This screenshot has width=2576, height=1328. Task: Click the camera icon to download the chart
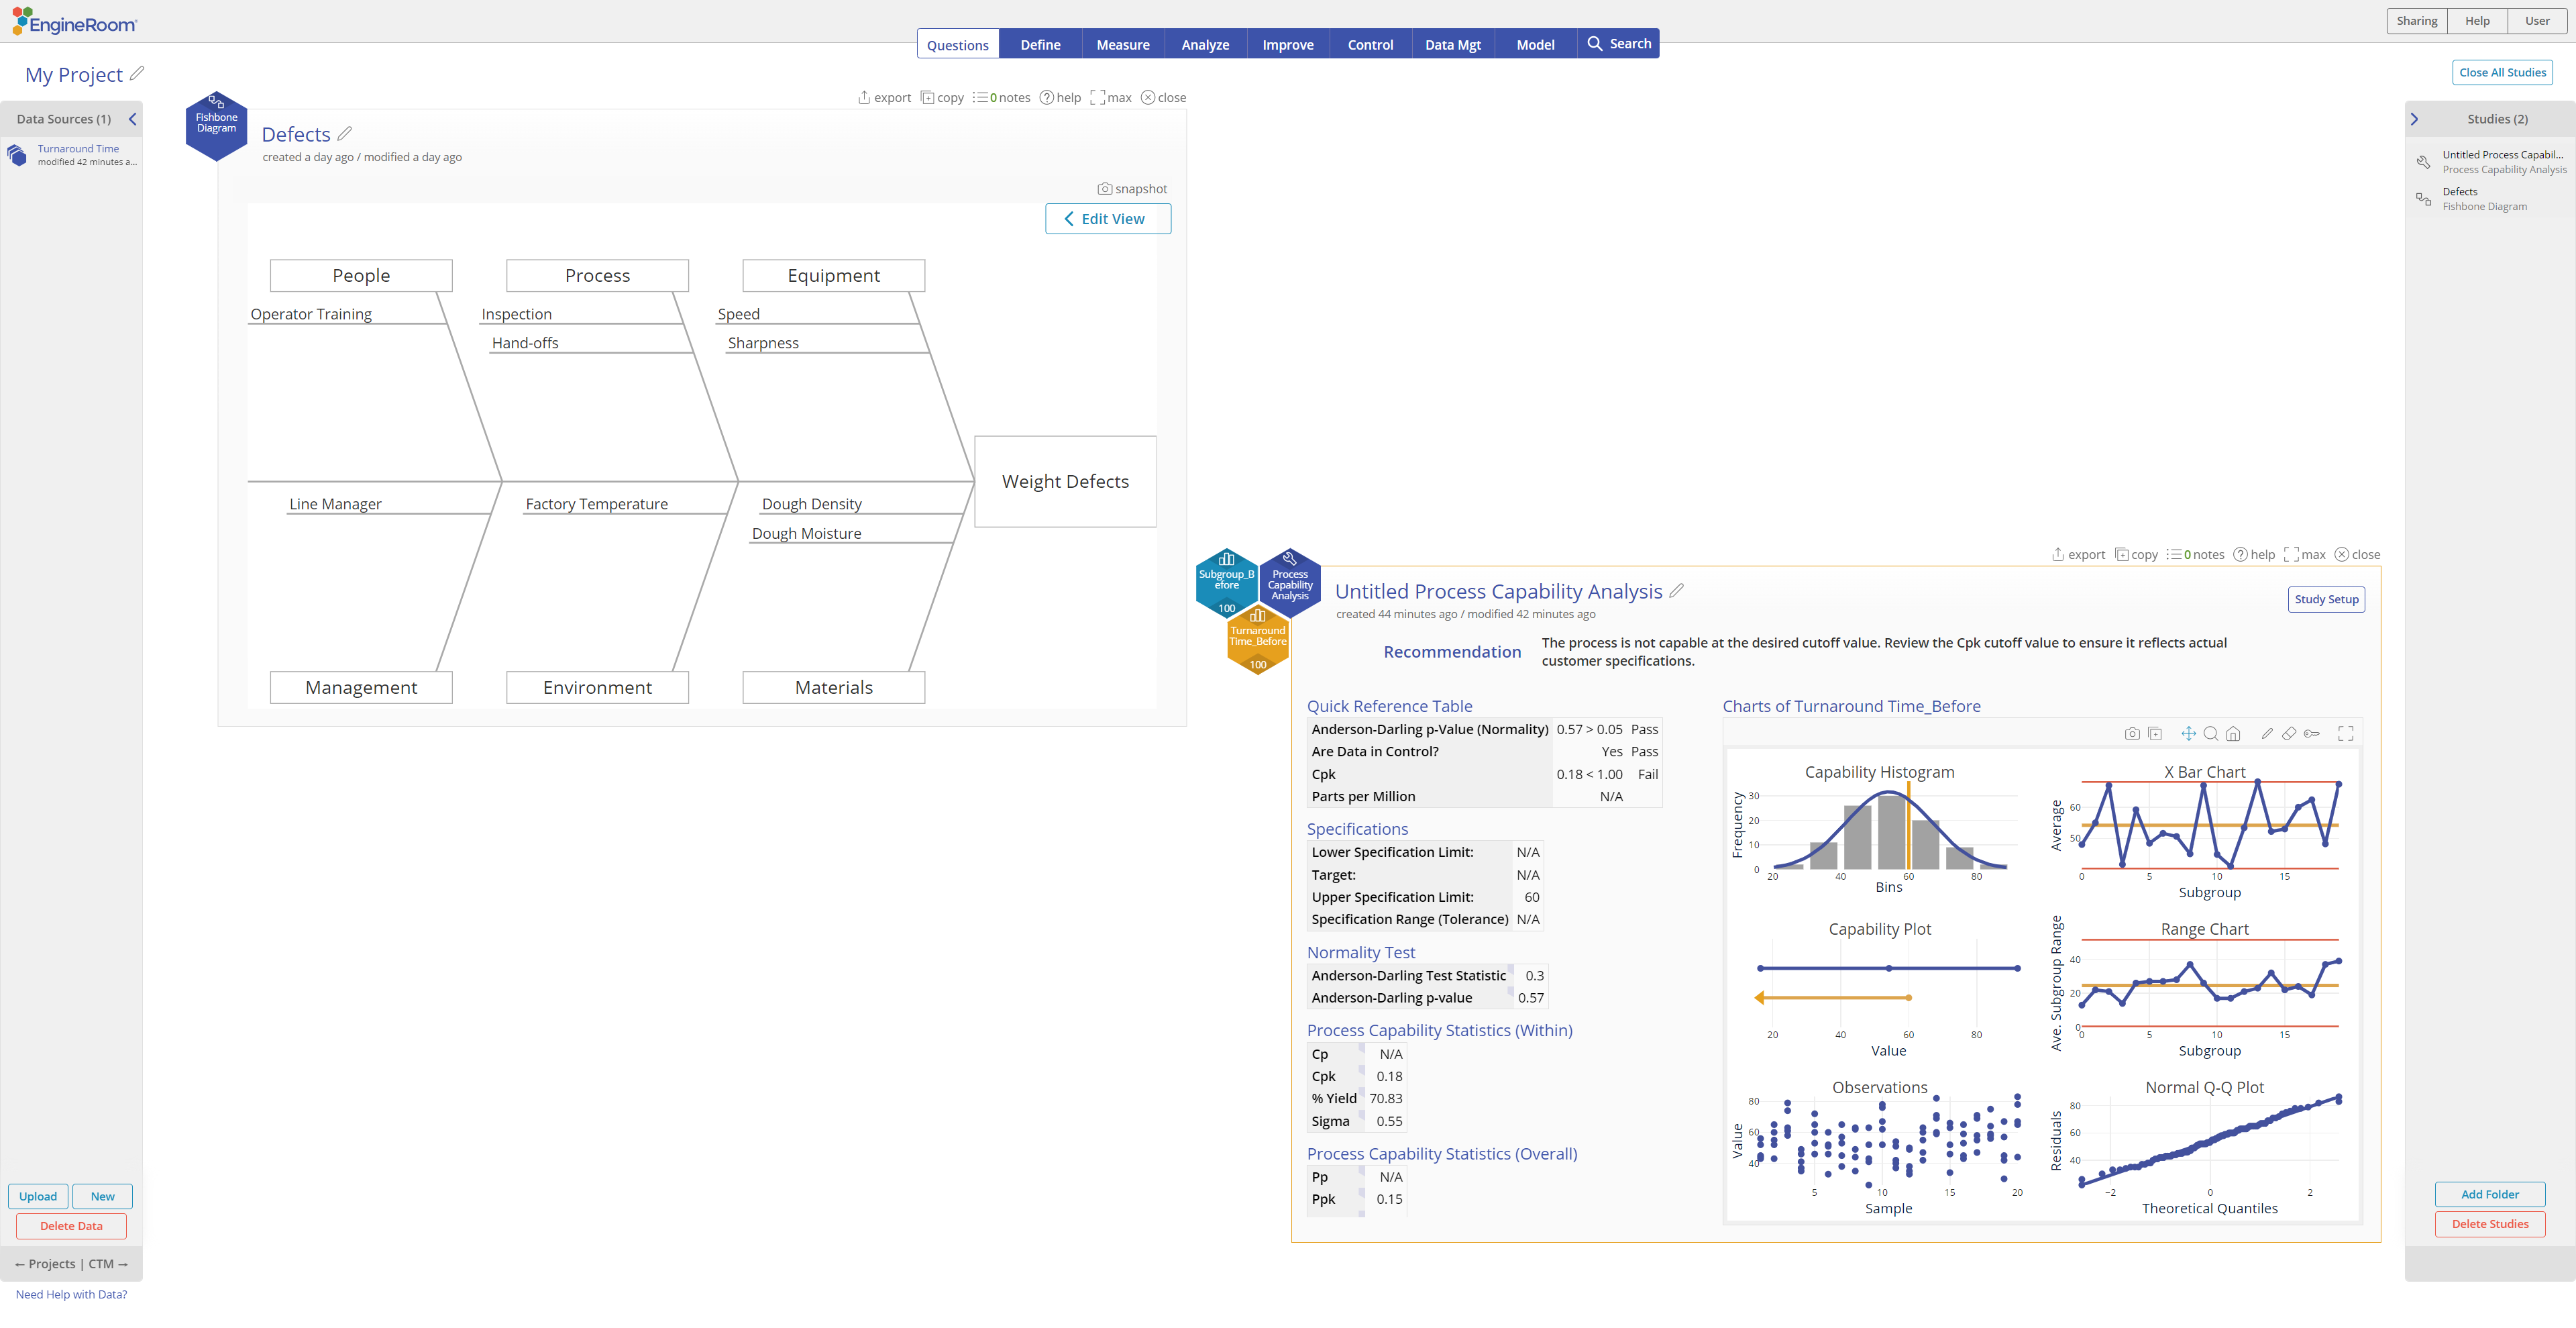[2133, 734]
